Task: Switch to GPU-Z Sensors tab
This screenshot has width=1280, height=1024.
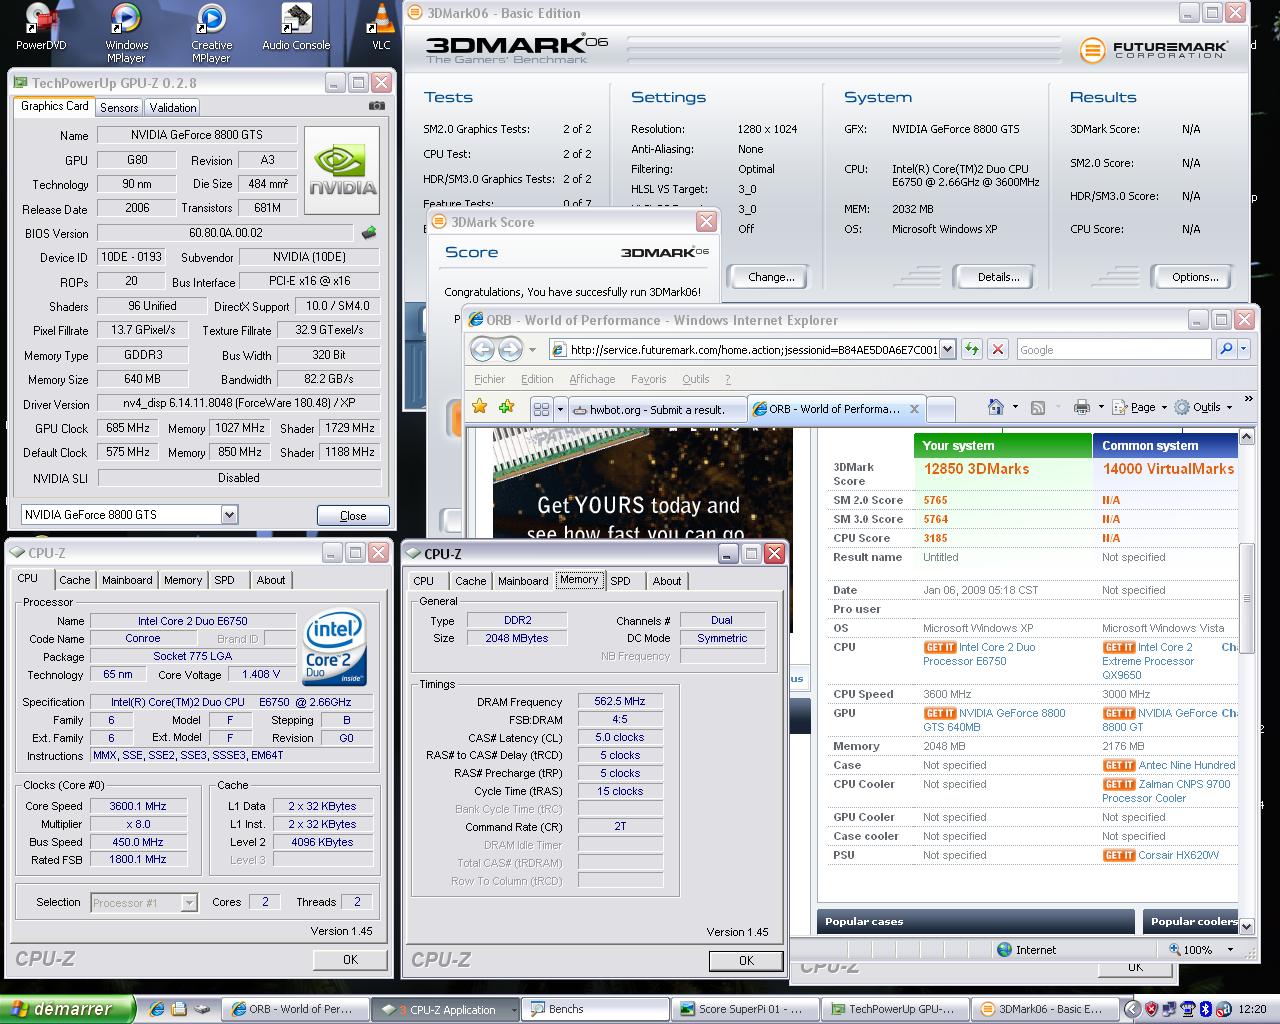Action: coord(119,107)
